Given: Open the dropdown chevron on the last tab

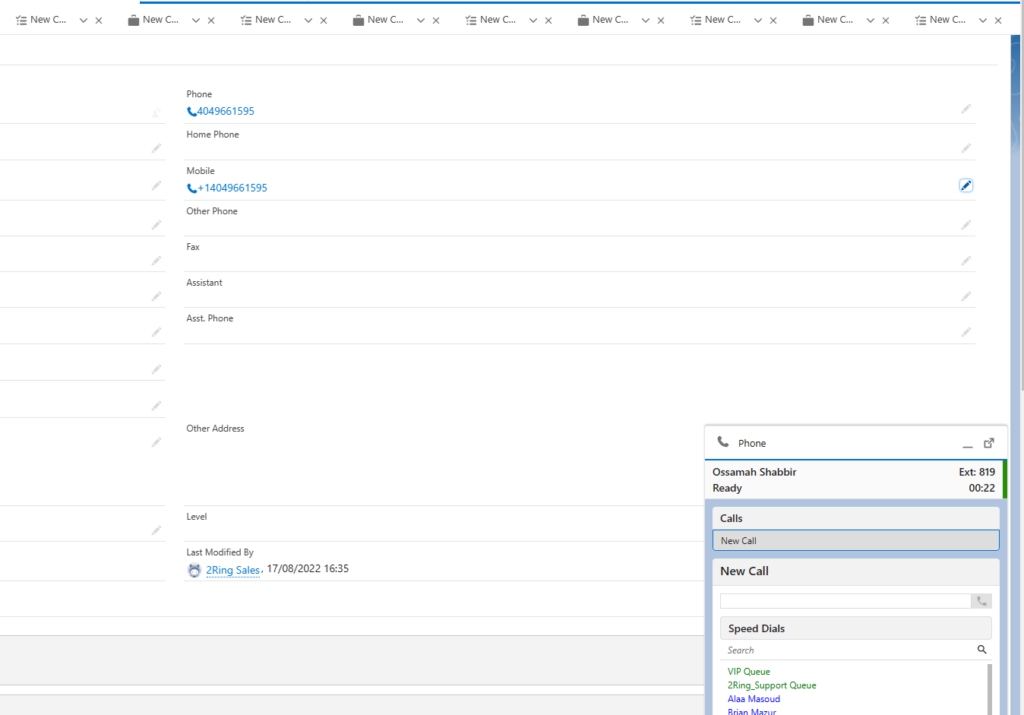Looking at the screenshot, I should click(x=983, y=19).
